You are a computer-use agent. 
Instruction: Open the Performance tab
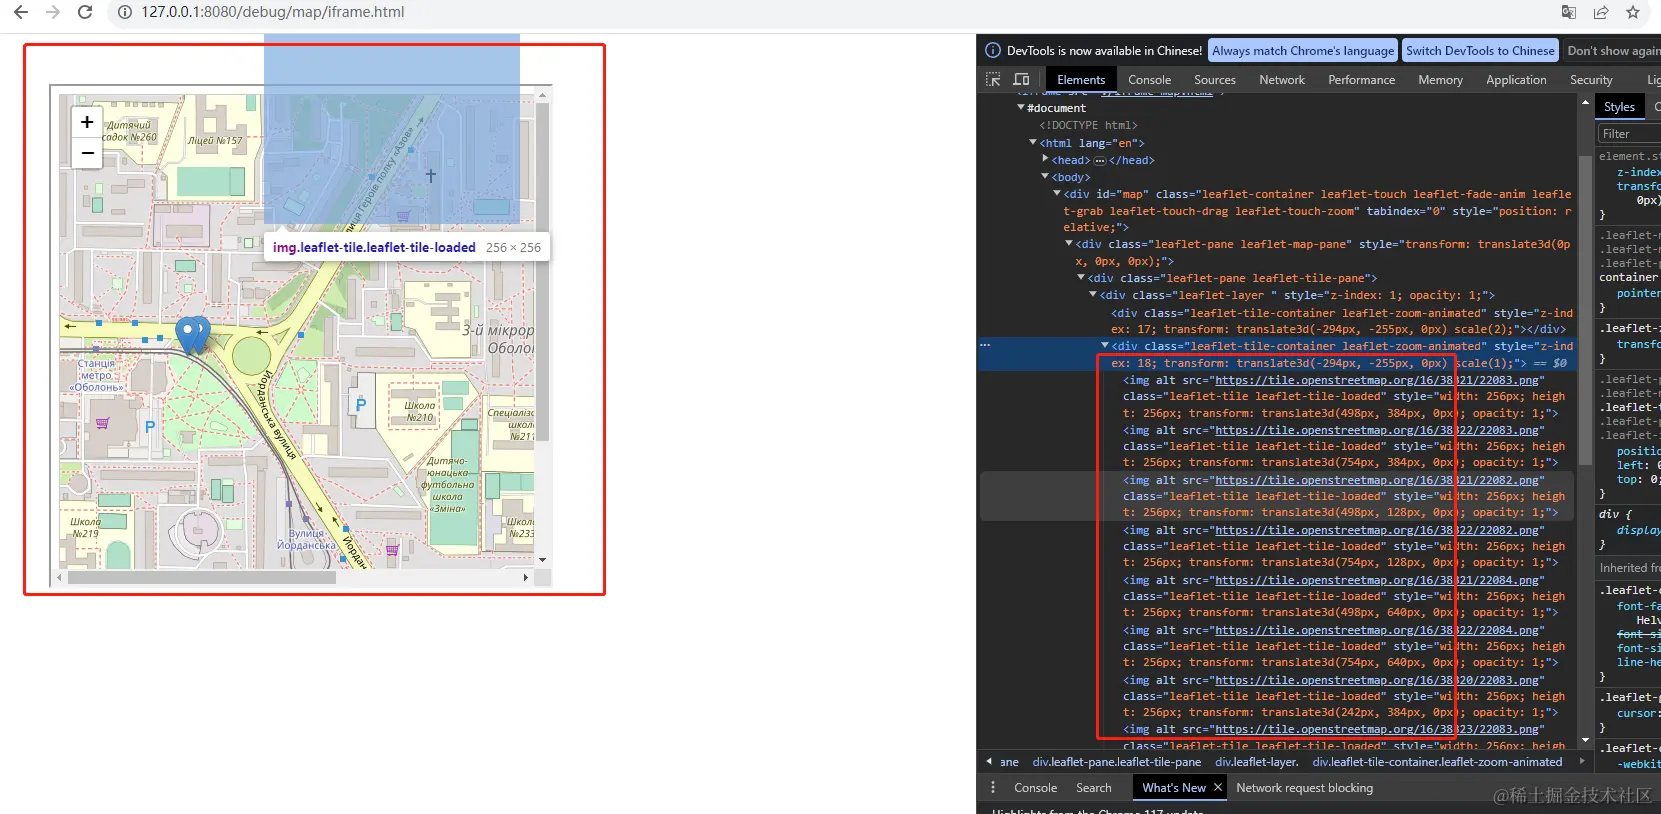1362,80
